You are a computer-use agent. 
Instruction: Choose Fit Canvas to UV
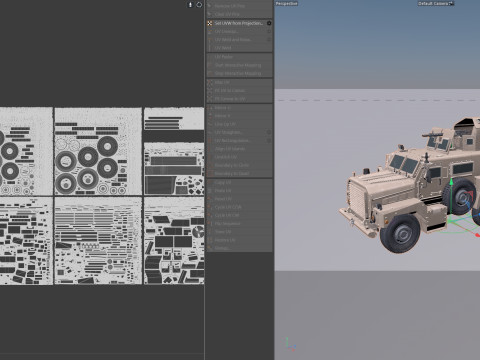(x=240, y=99)
